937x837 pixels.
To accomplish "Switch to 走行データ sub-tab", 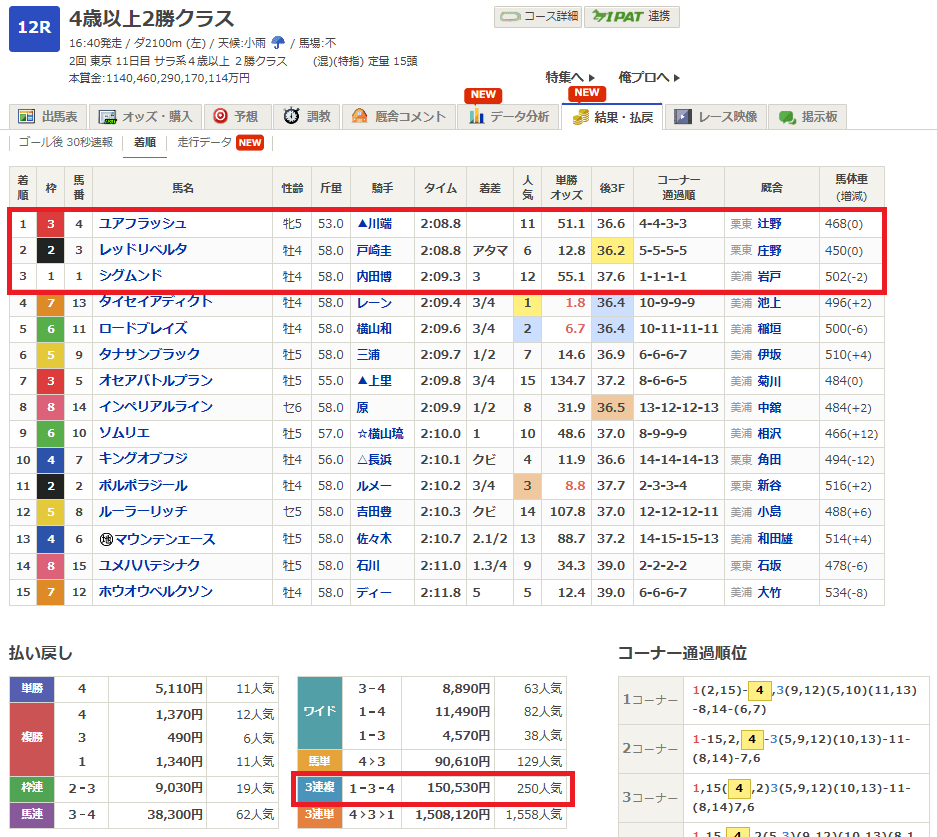I will 204,143.
